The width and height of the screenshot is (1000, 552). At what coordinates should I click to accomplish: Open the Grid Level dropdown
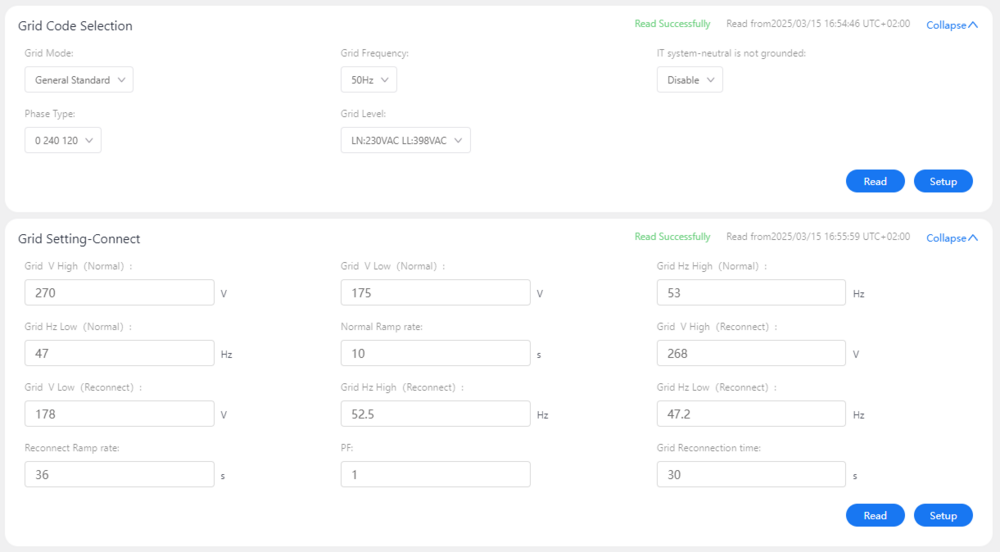coord(405,141)
